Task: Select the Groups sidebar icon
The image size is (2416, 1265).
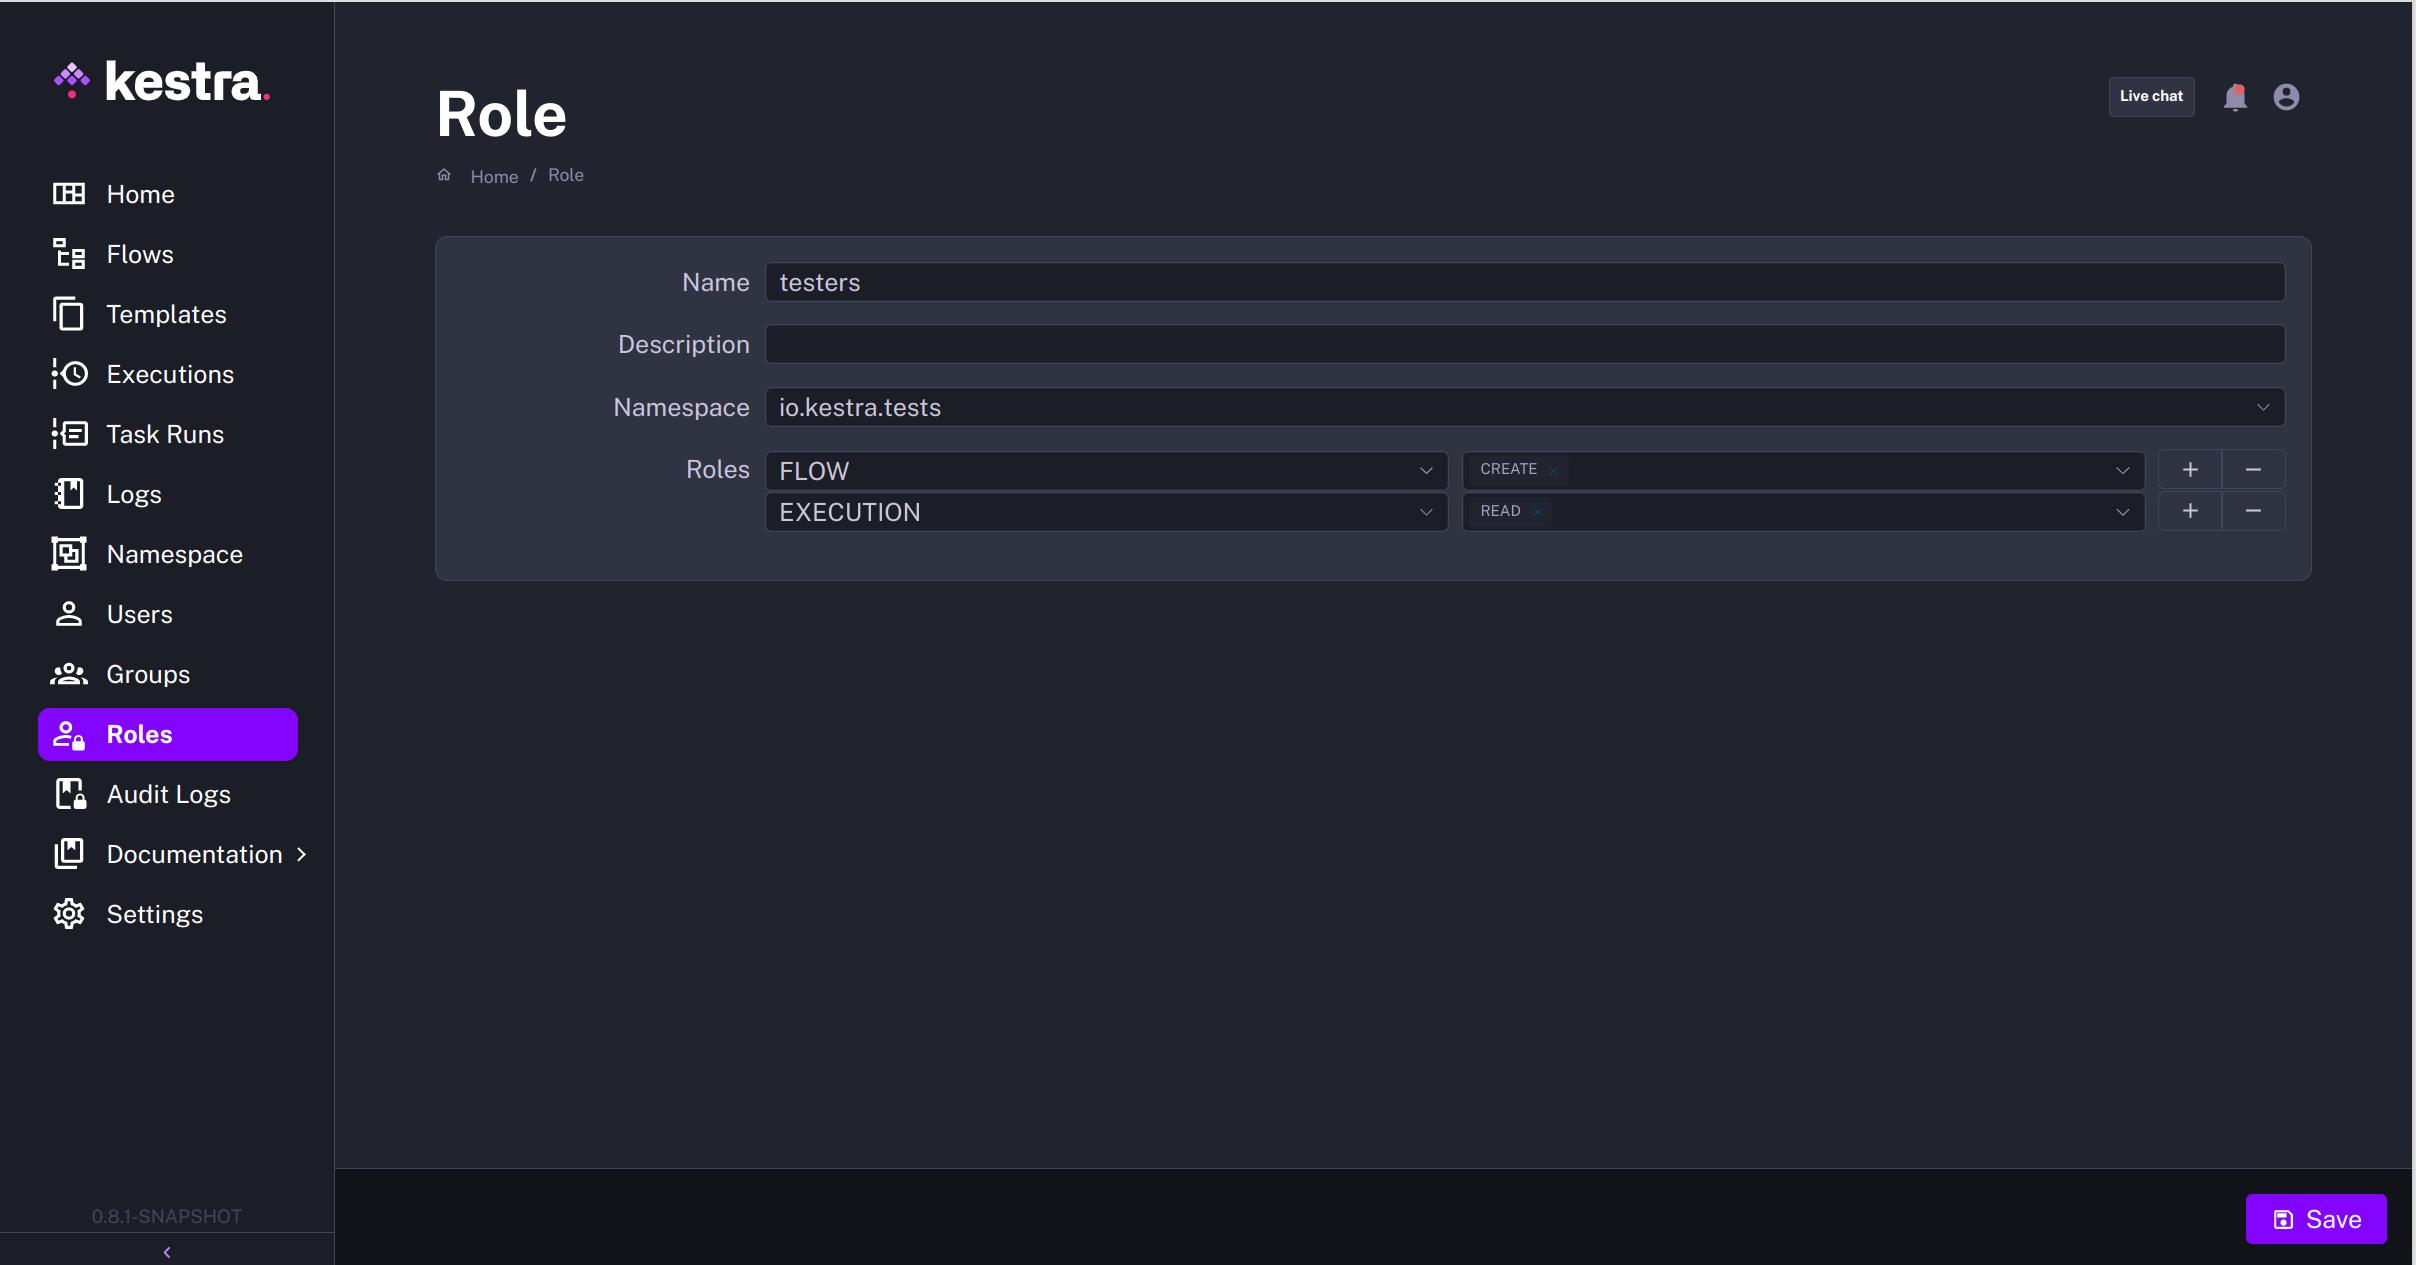Action: (x=67, y=673)
